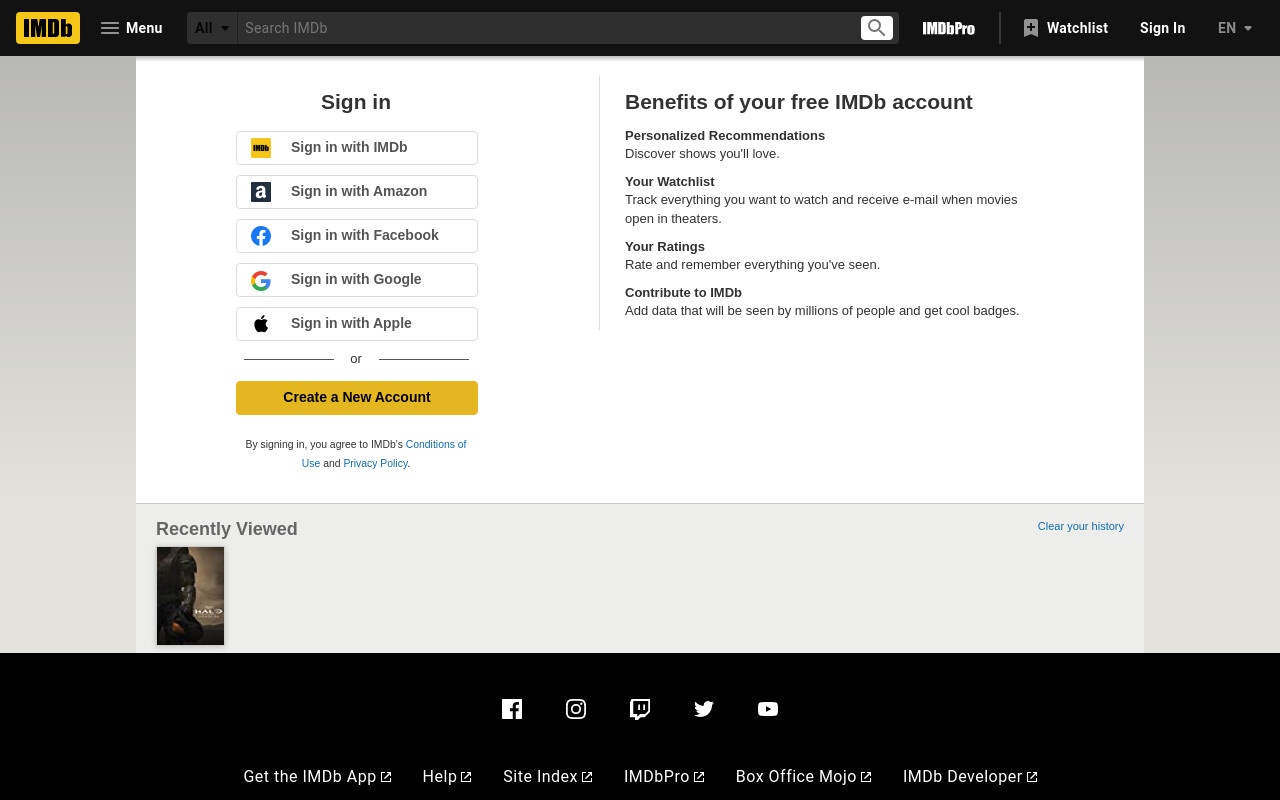The image size is (1280, 800).
Task: Choose Sign in with IMDb
Action: 357,148
